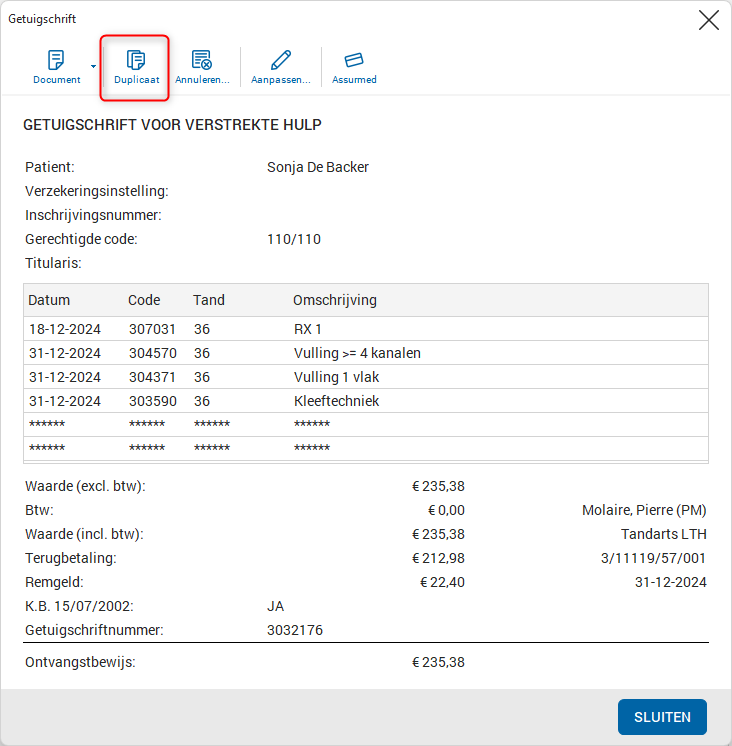Click the Verzekeringsinstelling label
The image size is (732, 746).
pos(97,191)
